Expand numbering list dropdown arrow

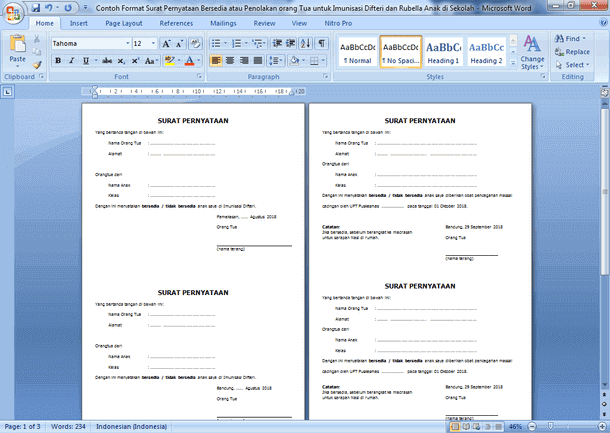click(x=246, y=43)
